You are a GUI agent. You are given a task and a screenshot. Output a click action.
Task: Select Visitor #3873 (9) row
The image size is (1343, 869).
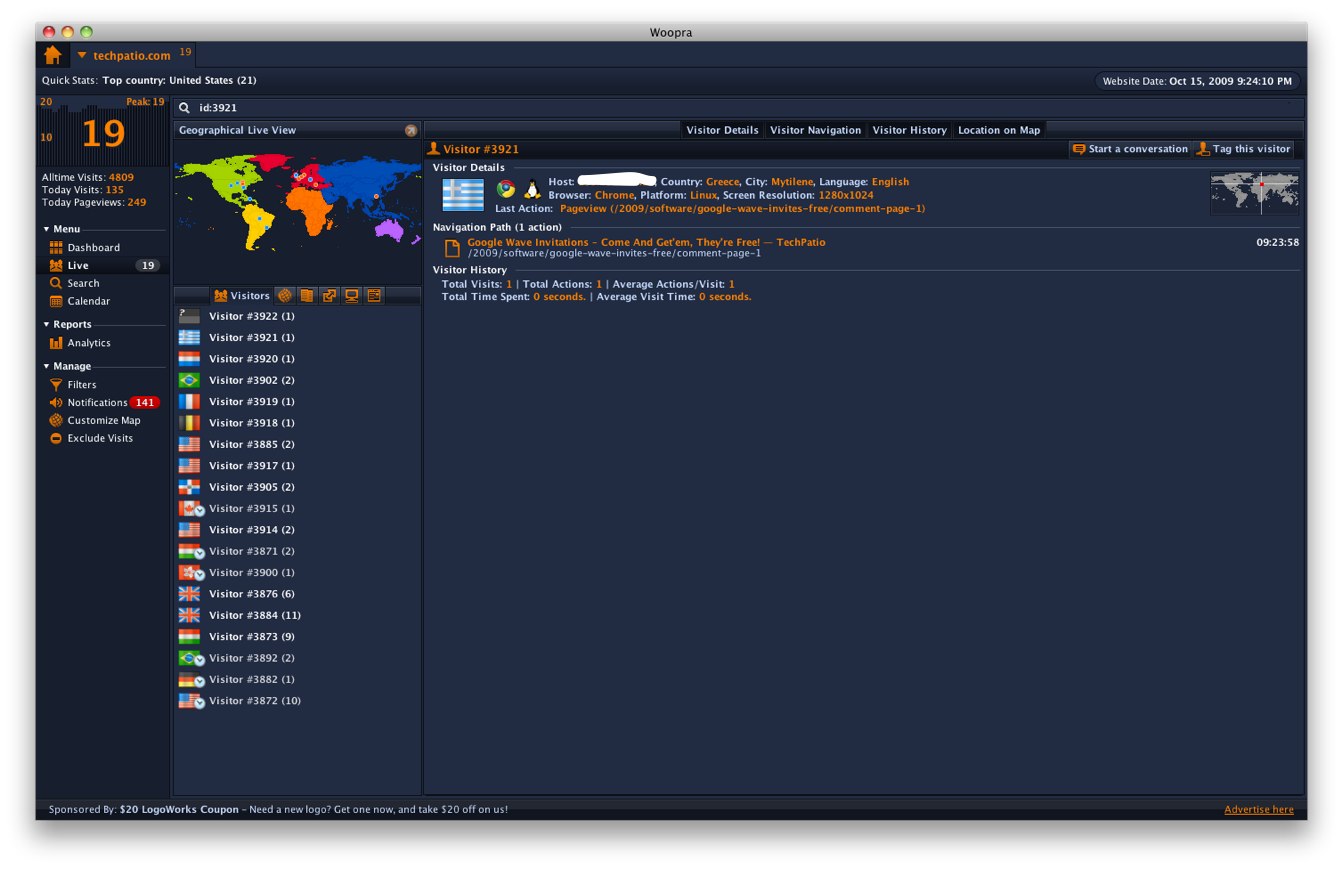[x=297, y=637]
